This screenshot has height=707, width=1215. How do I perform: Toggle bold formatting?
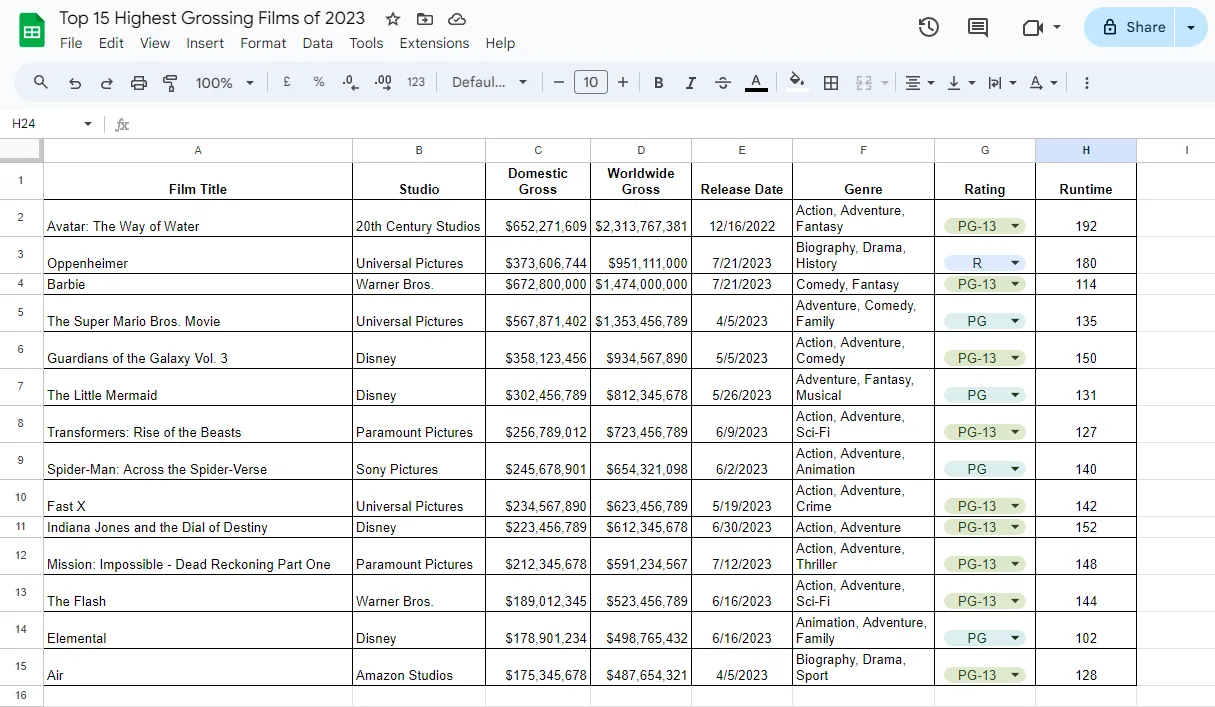pos(658,82)
